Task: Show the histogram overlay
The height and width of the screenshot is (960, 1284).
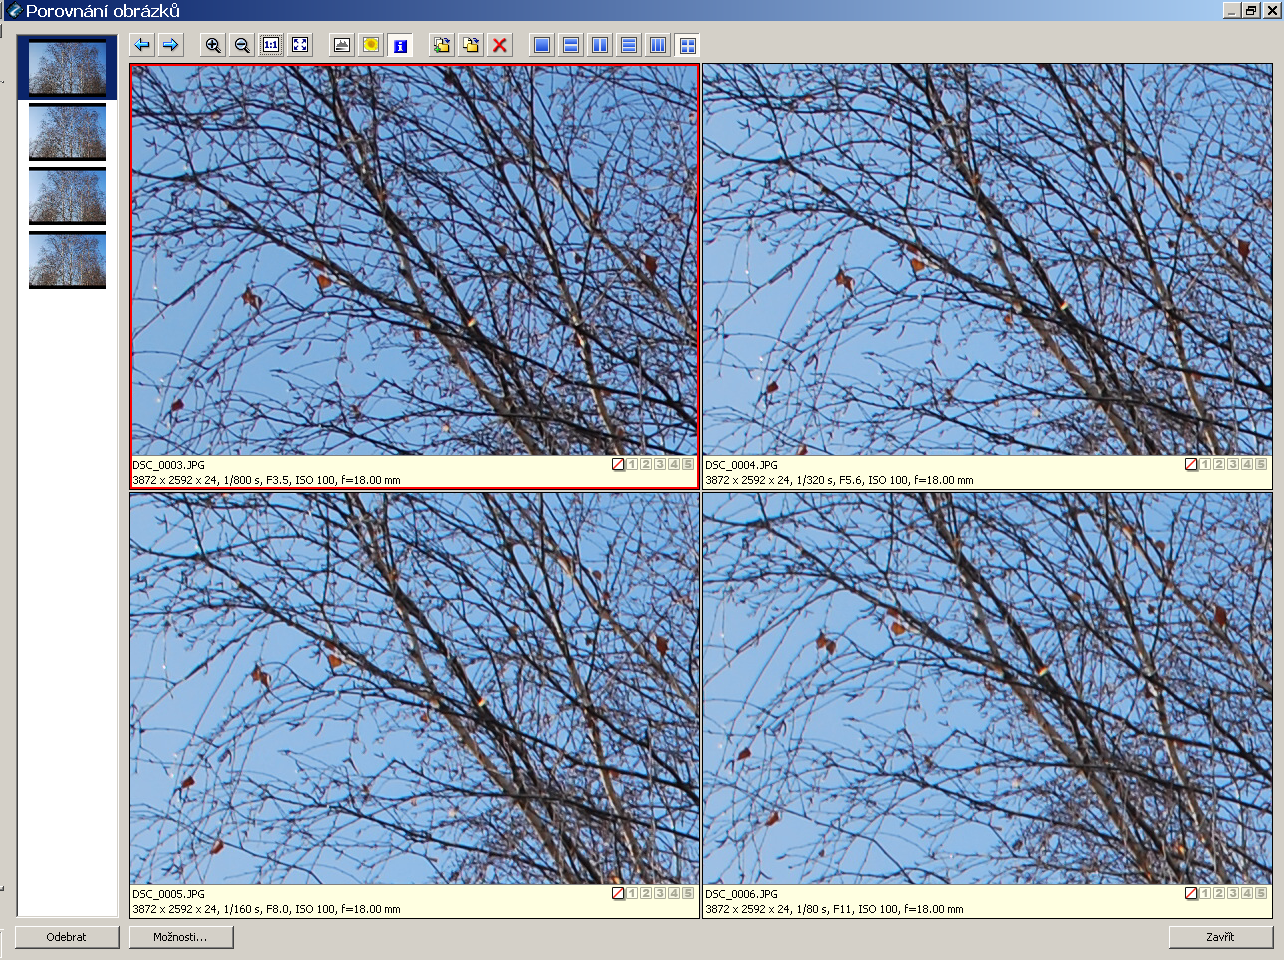Action: 342,45
